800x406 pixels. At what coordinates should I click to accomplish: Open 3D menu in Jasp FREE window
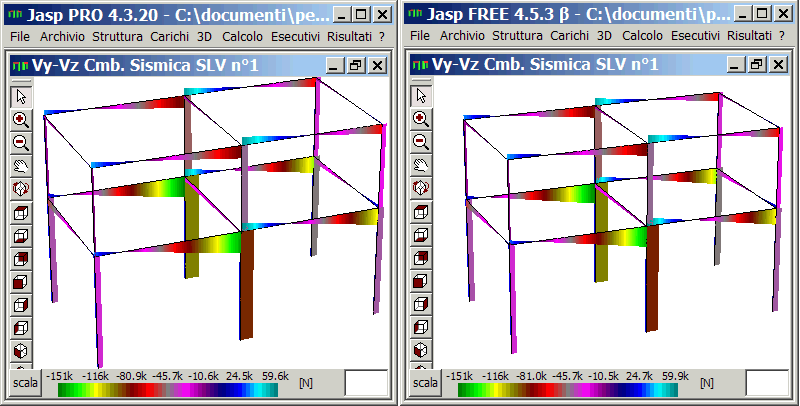(x=604, y=36)
